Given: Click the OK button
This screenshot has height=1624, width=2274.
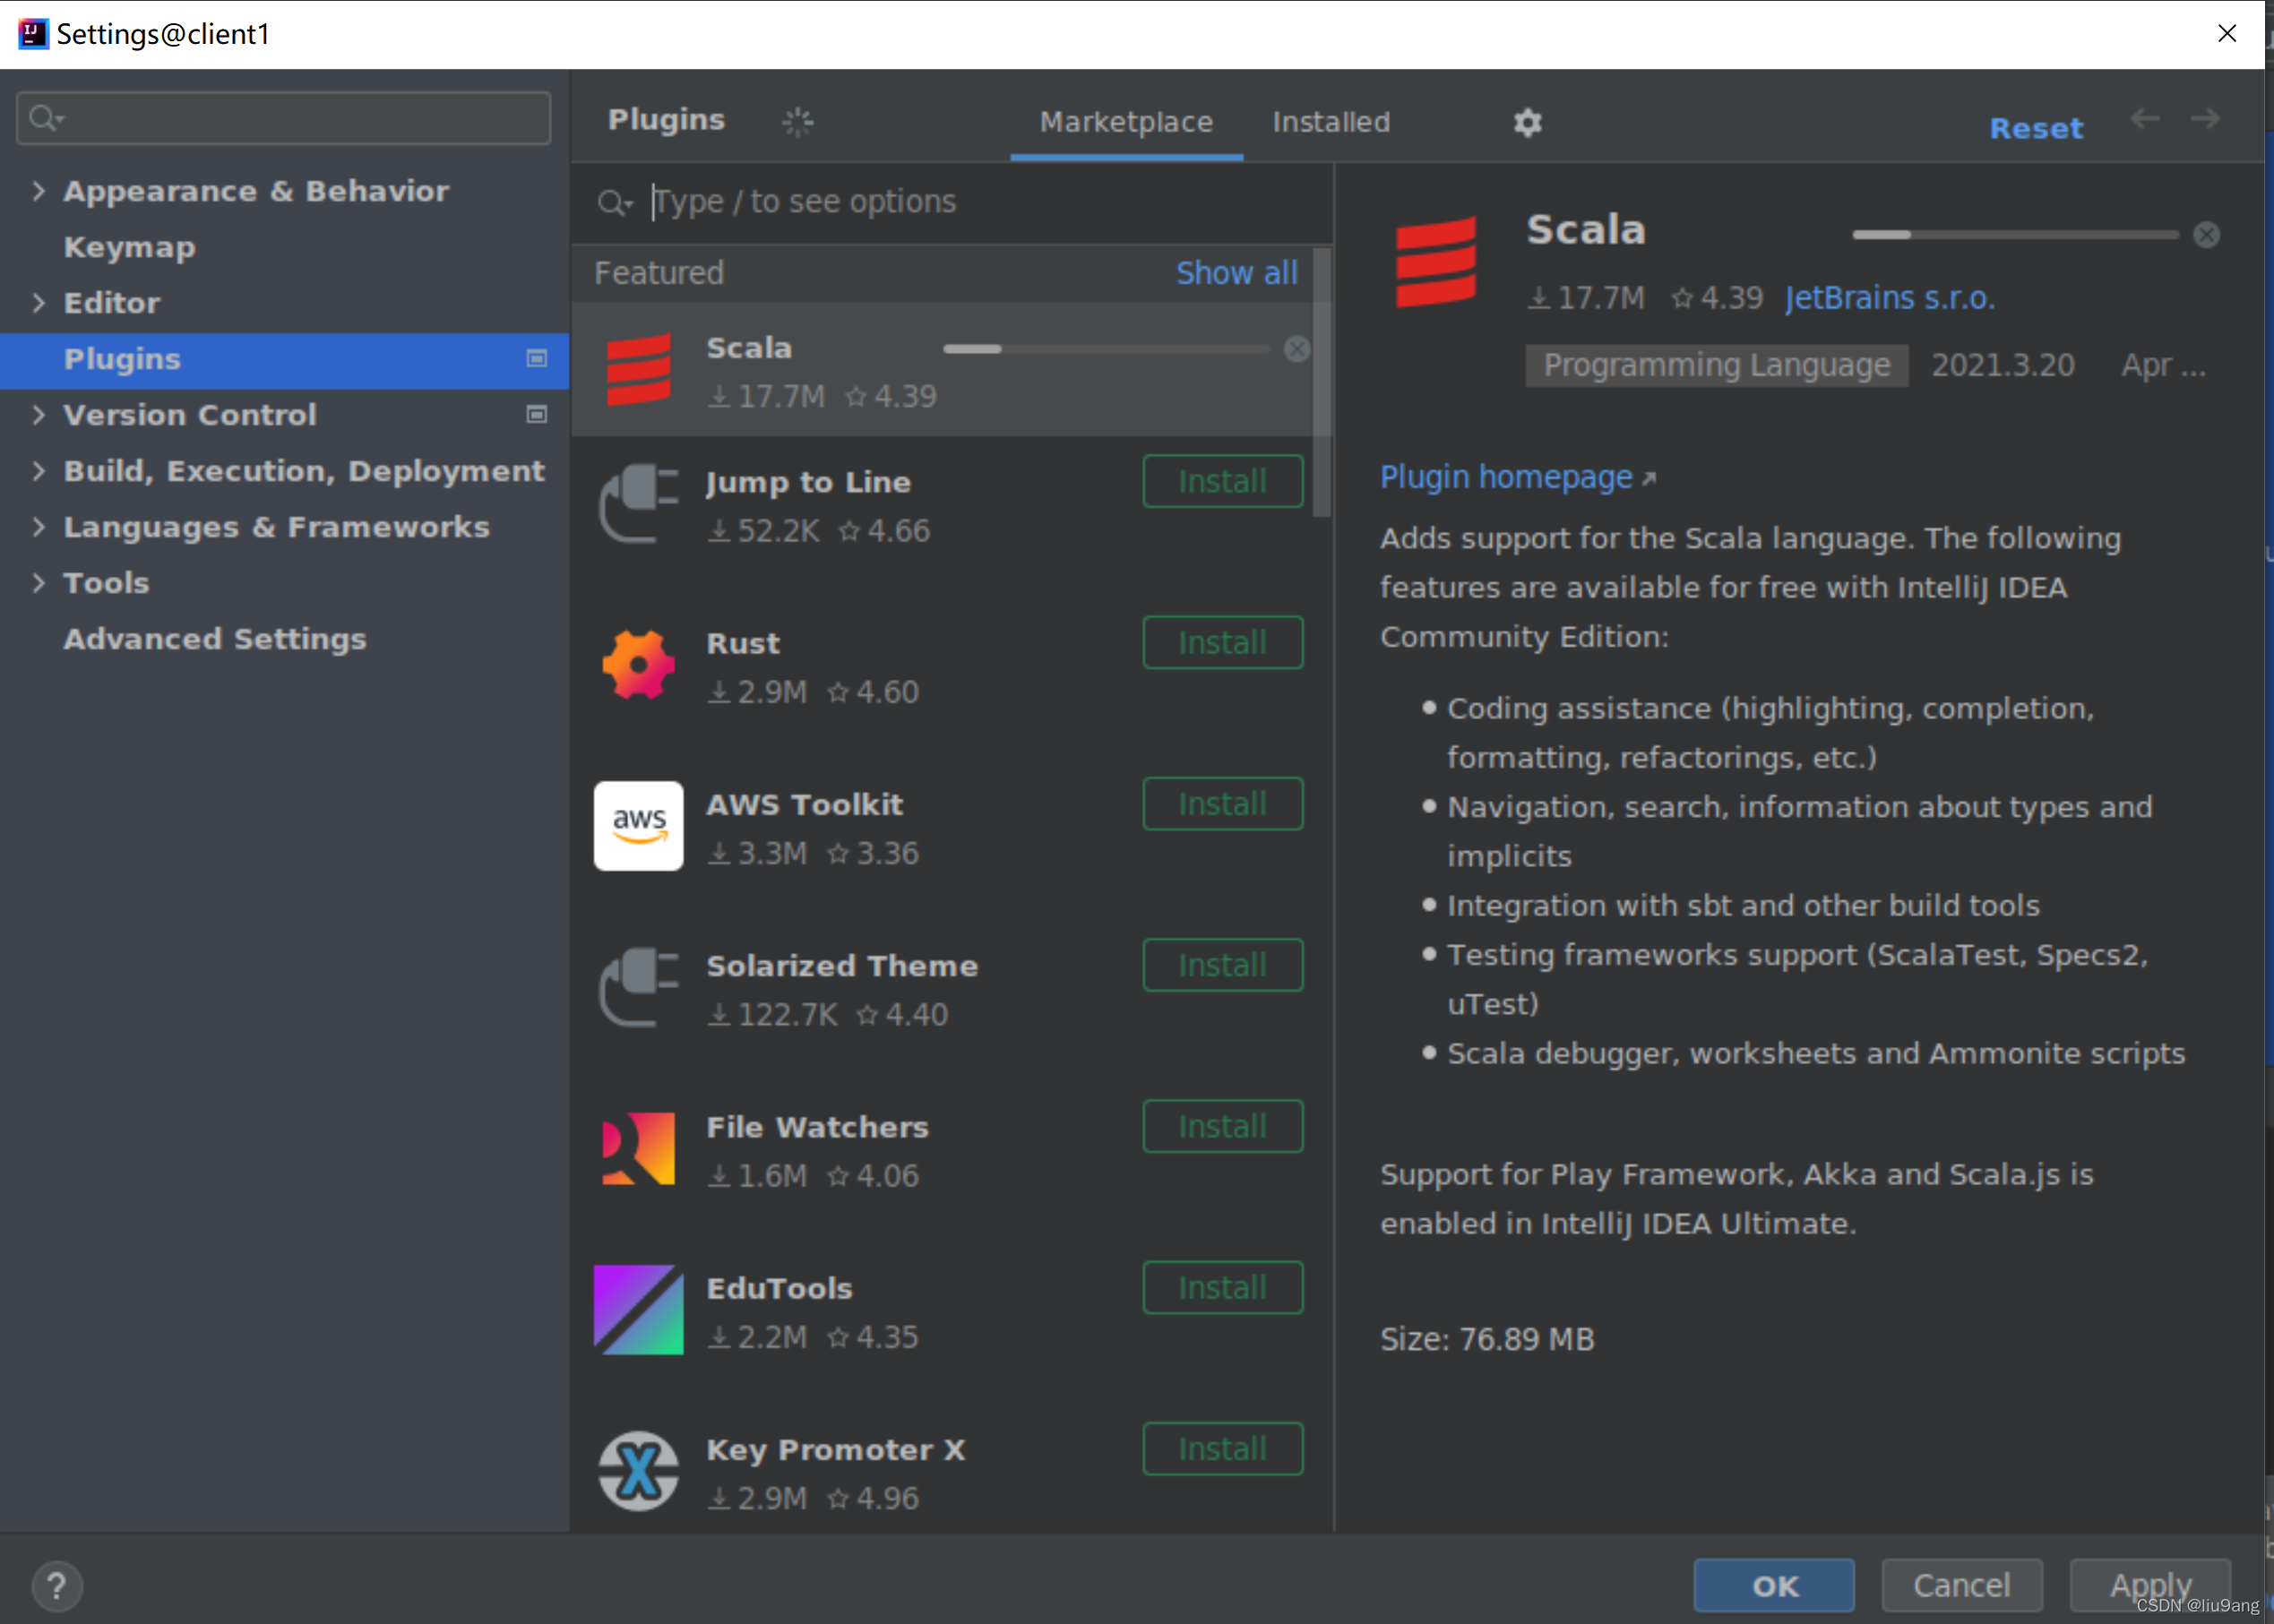Looking at the screenshot, I should pyautogui.click(x=1774, y=1585).
